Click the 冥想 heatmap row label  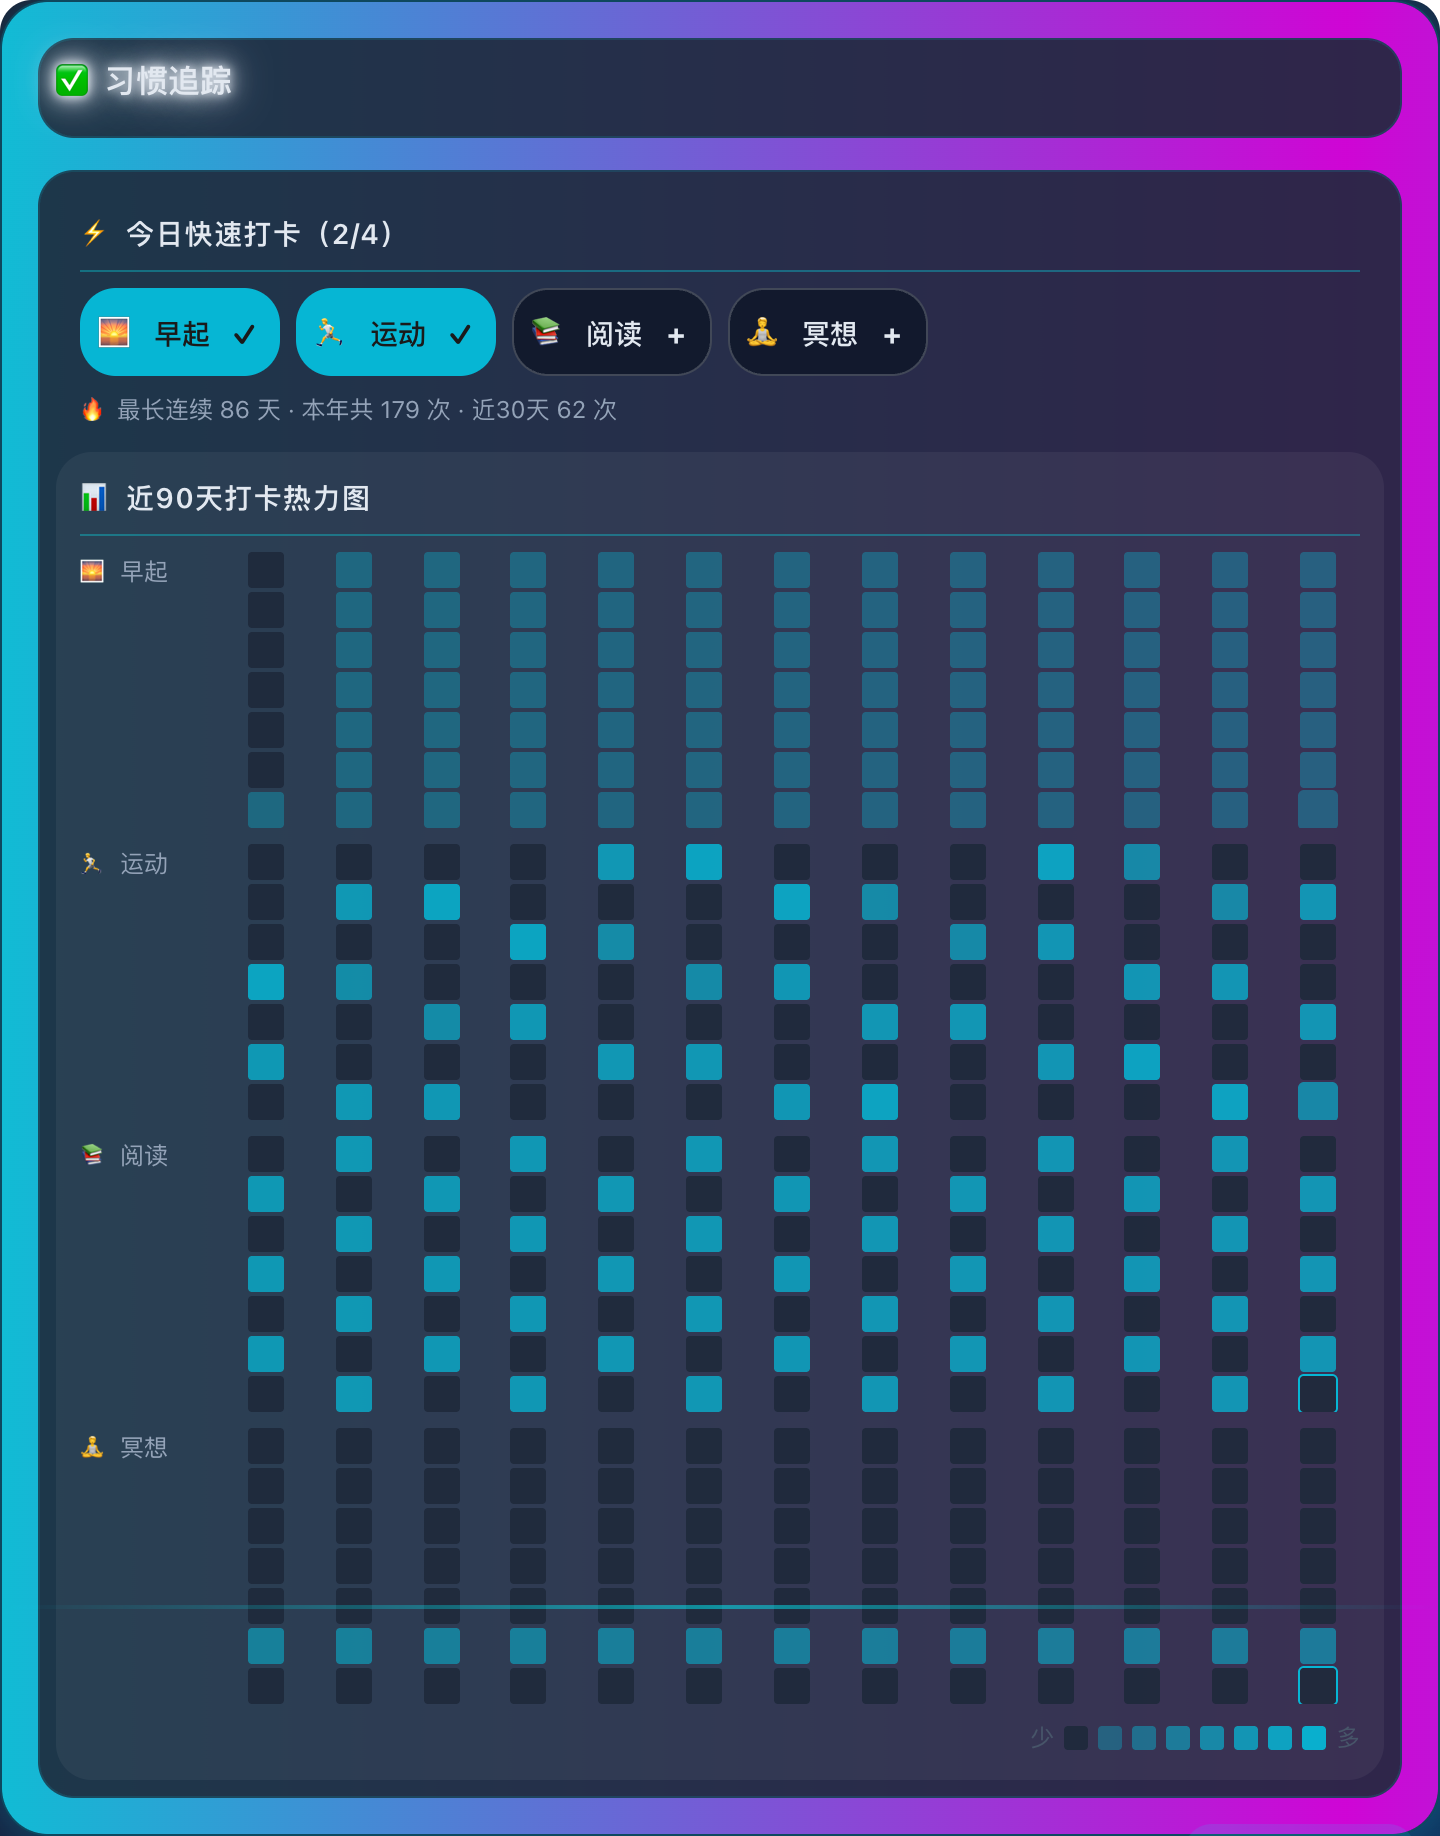[144, 1447]
